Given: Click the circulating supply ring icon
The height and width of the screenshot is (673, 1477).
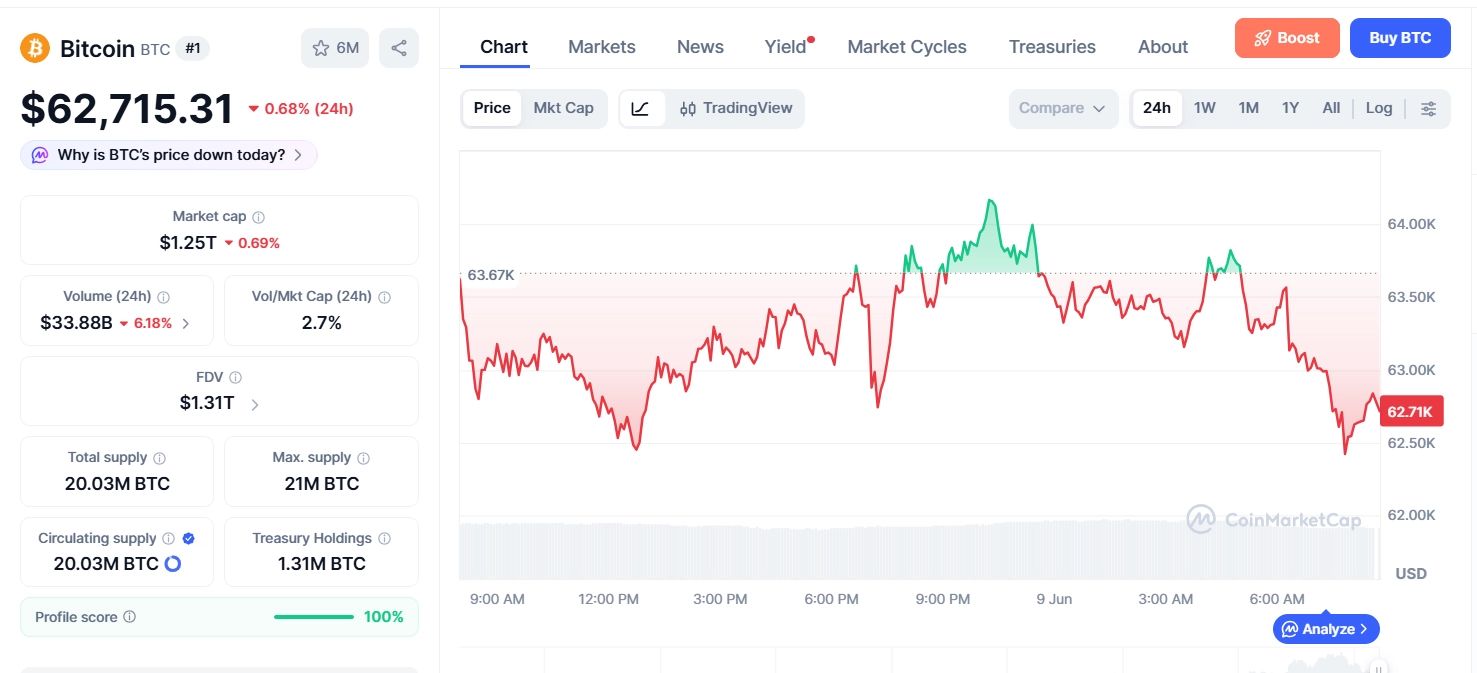Looking at the screenshot, I should click(x=173, y=564).
